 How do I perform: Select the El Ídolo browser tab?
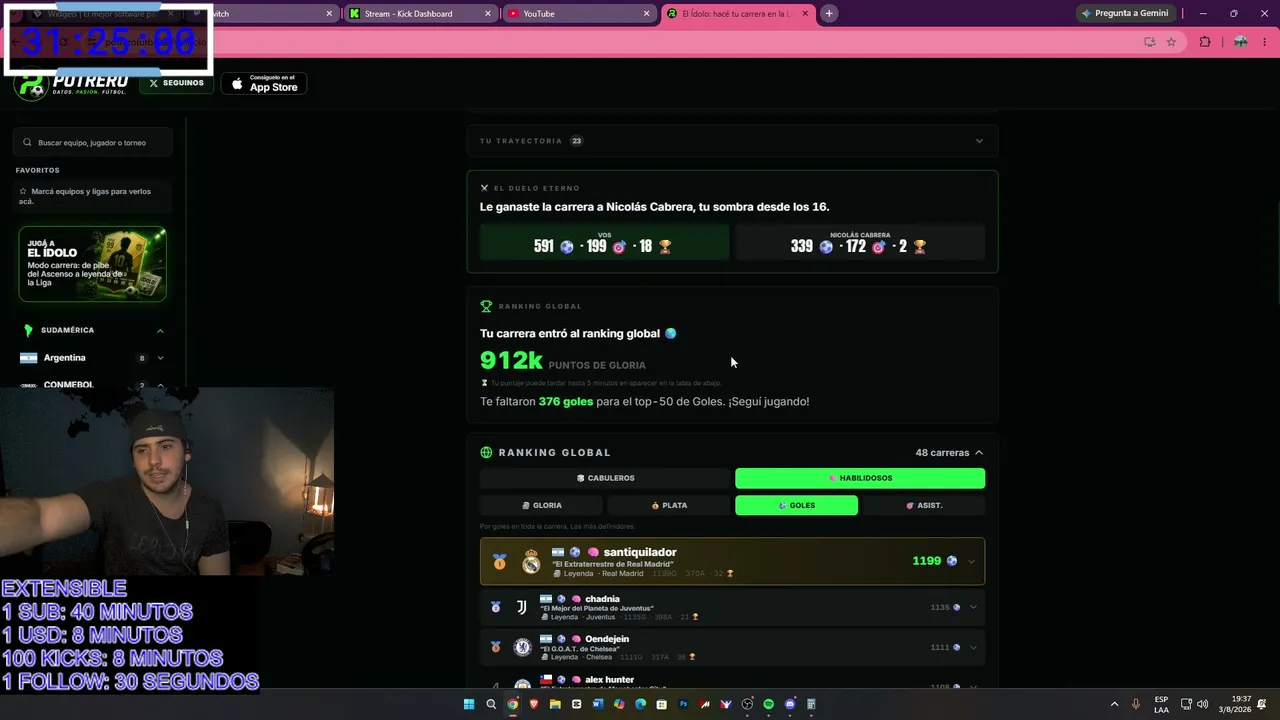point(739,14)
